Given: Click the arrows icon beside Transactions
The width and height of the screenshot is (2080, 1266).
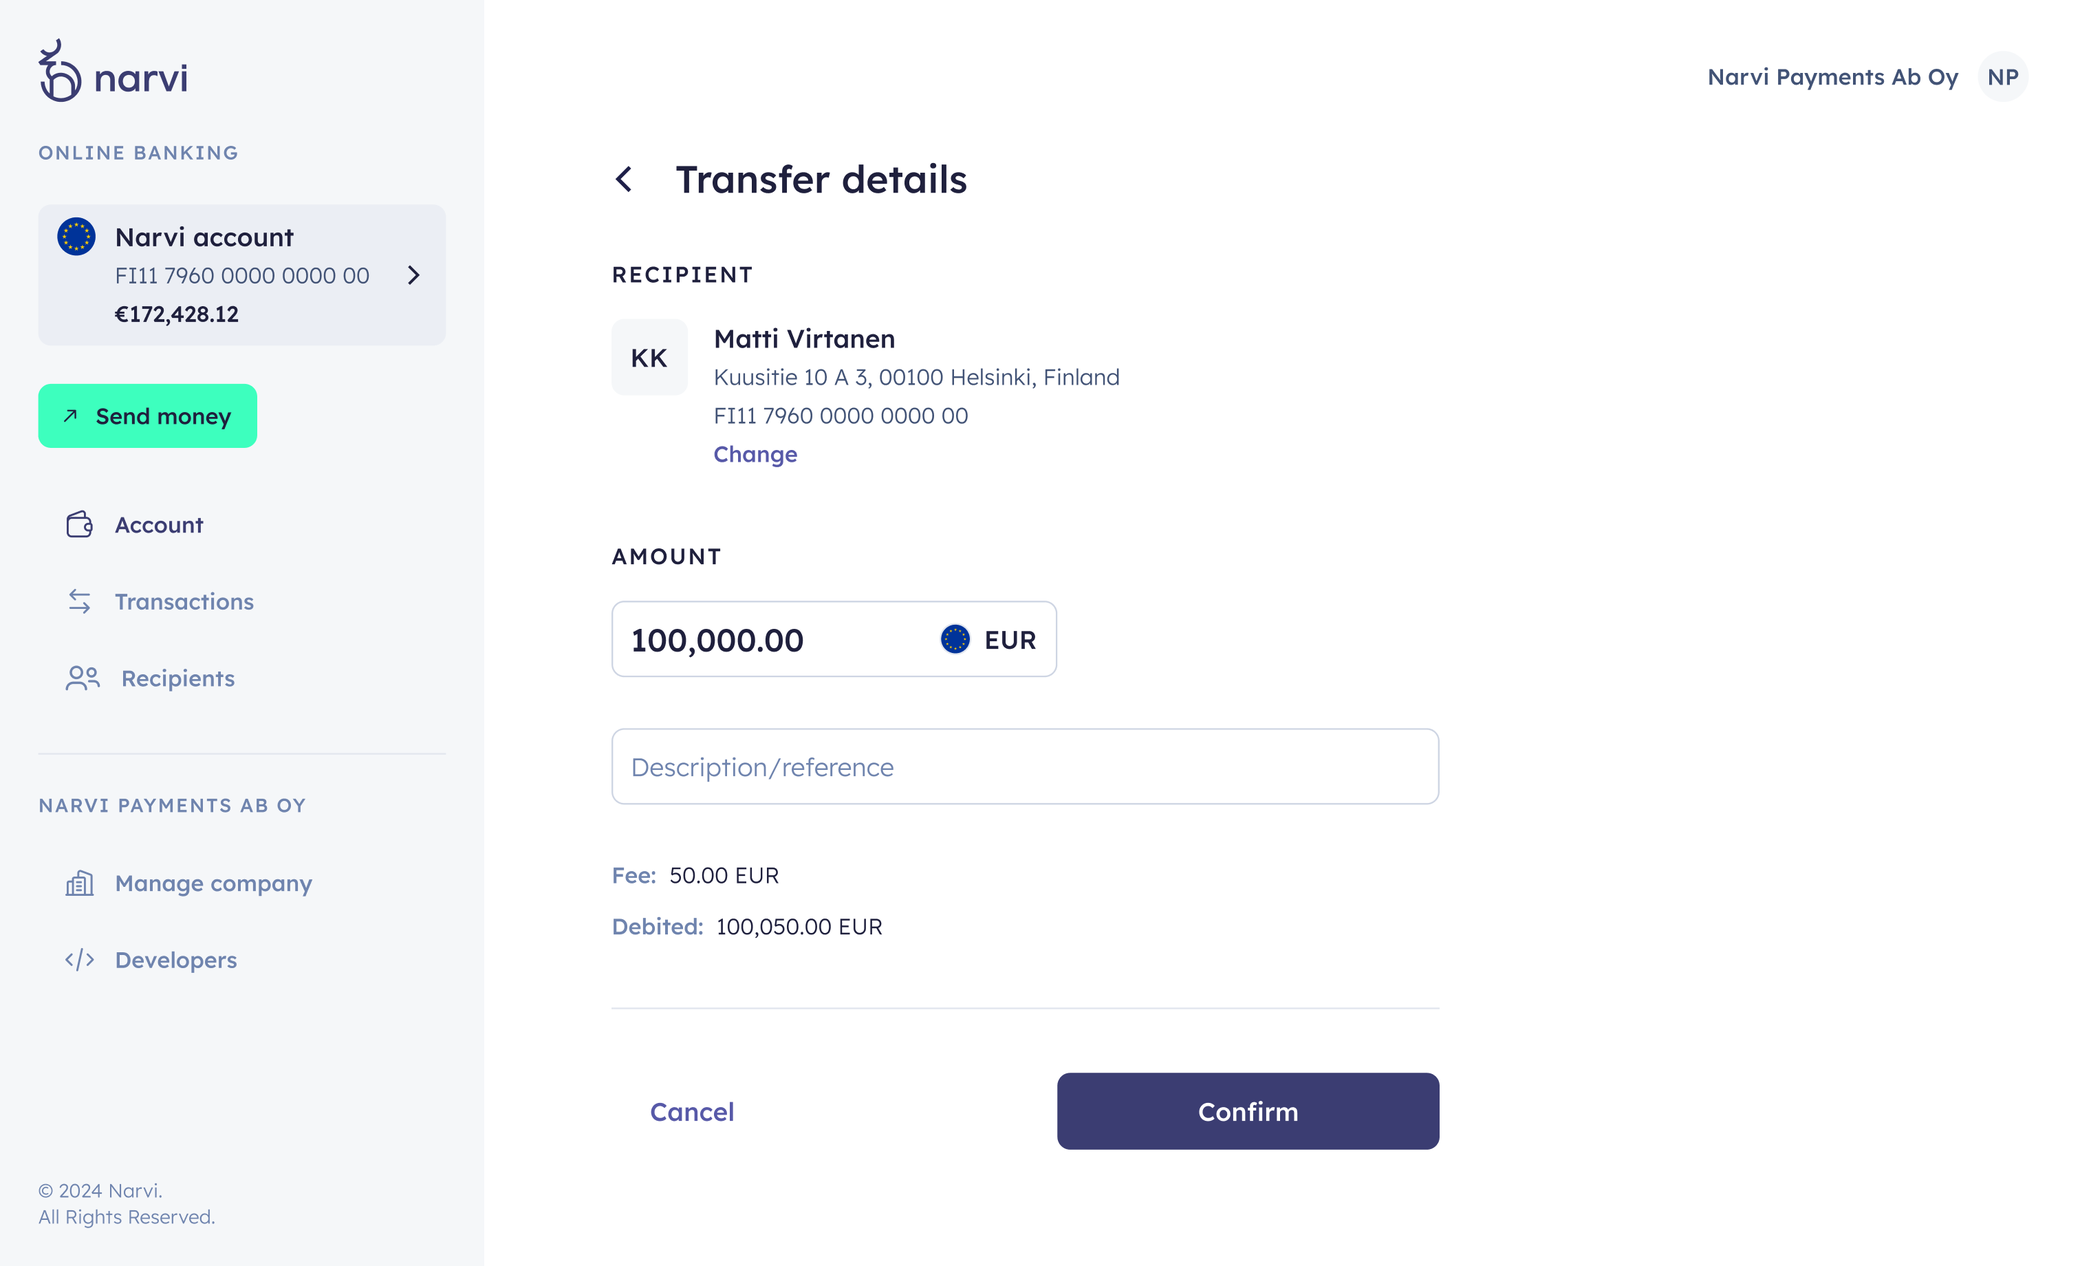Looking at the screenshot, I should pyautogui.click(x=79, y=601).
